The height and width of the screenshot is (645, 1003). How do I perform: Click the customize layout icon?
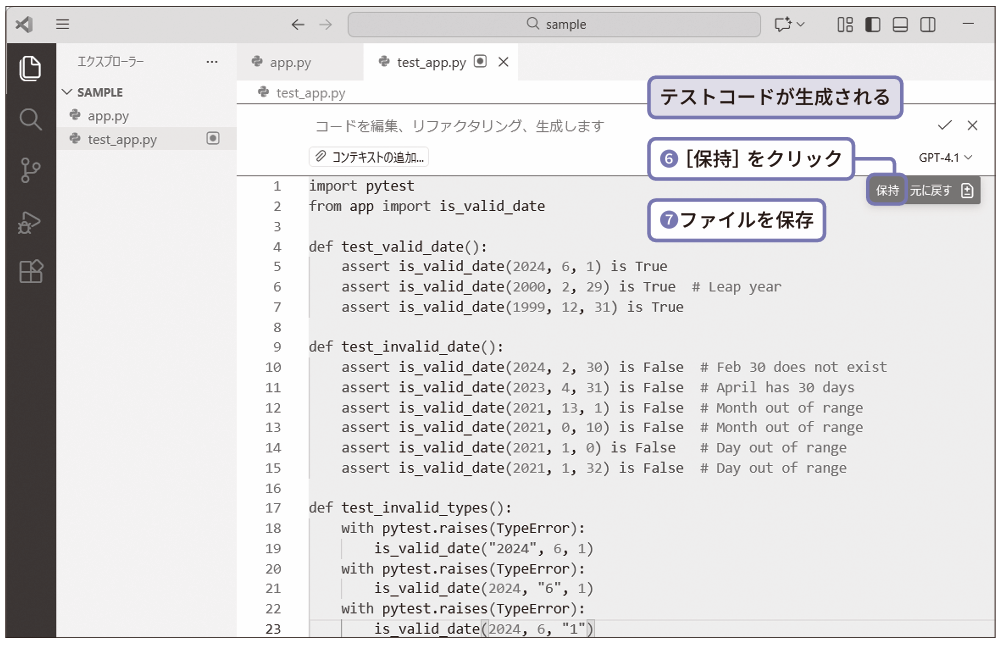(x=845, y=24)
